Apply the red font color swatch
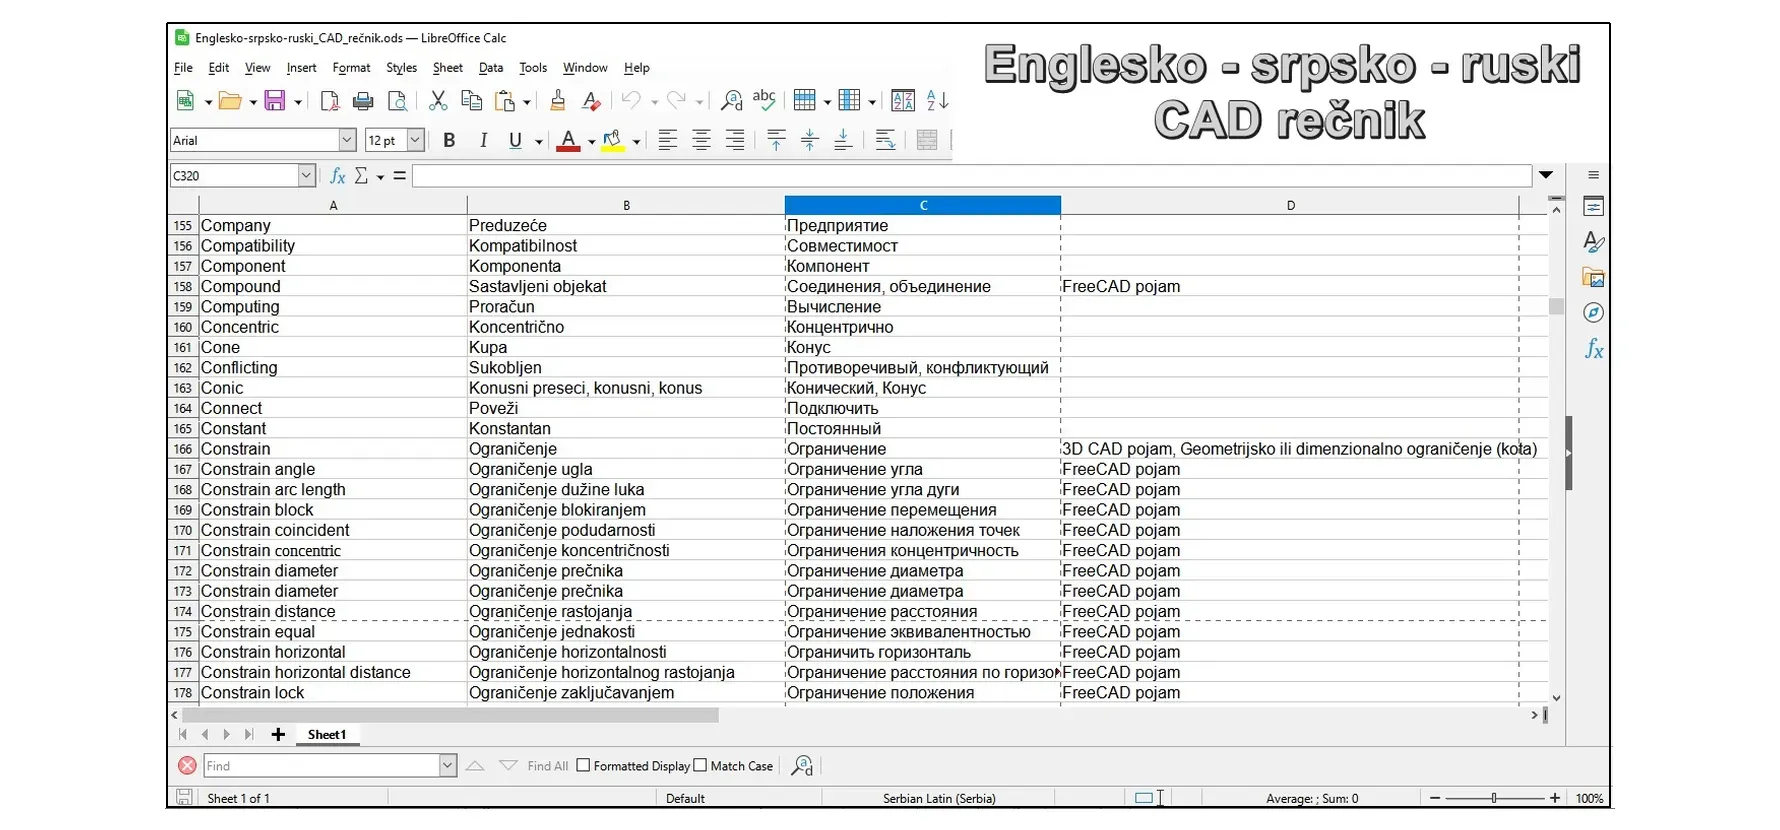This screenshot has height=830, width=1780. (568, 141)
